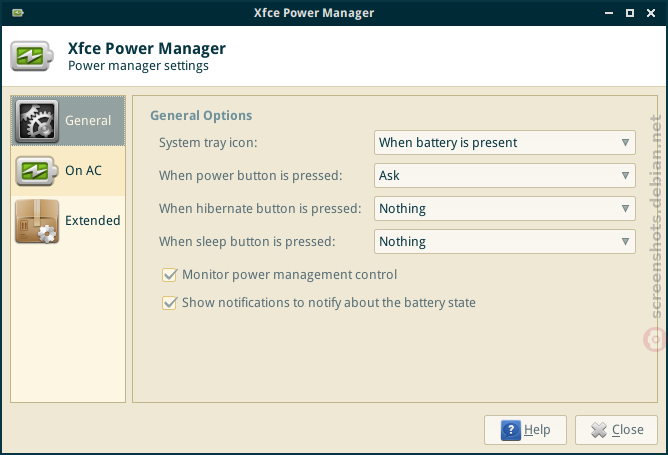Click the blue question mark Help icon
The width and height of the screenshot is (668, 455).
point(511,430)
